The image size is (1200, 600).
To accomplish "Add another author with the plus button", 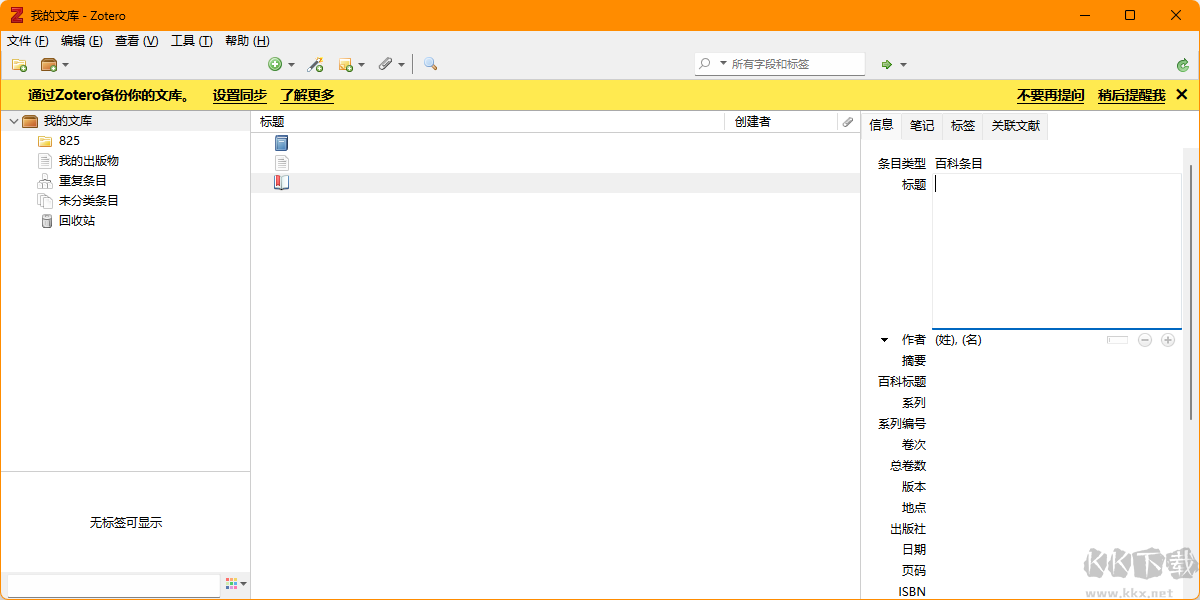I will [x=1167, y=339].
